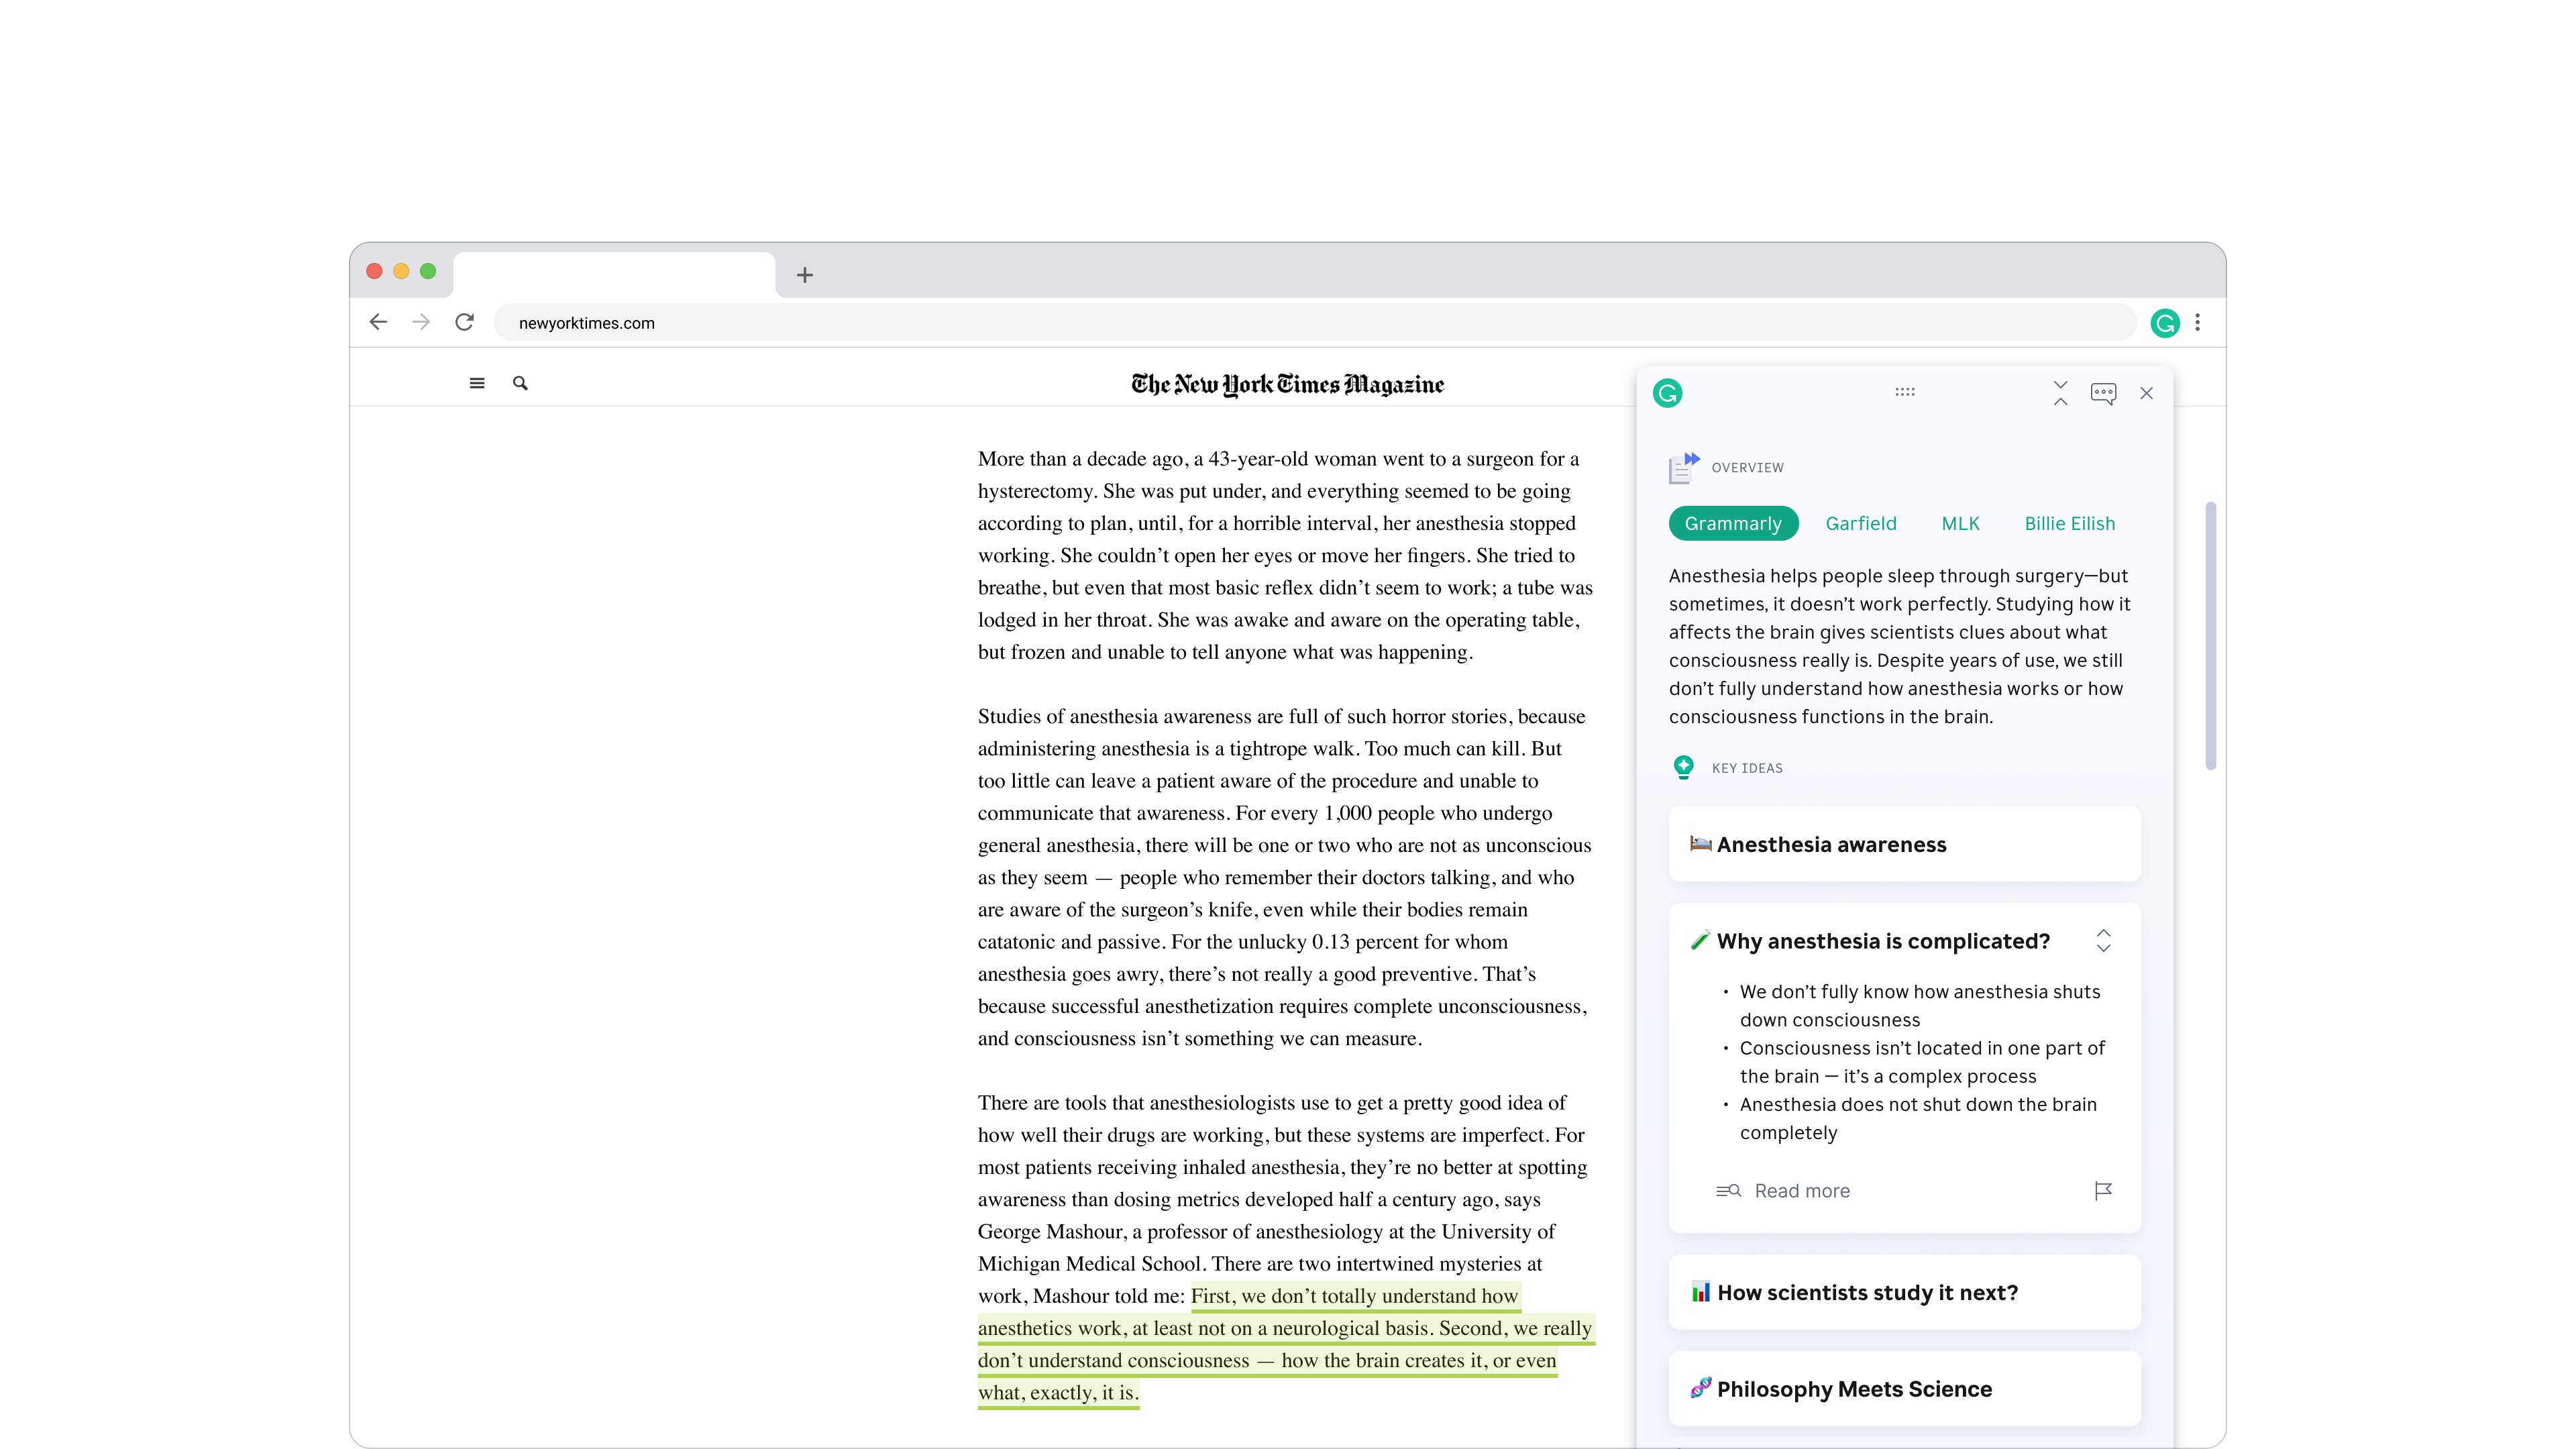
Task: Switch to the Garfield tab
Action: (1861, 523)
